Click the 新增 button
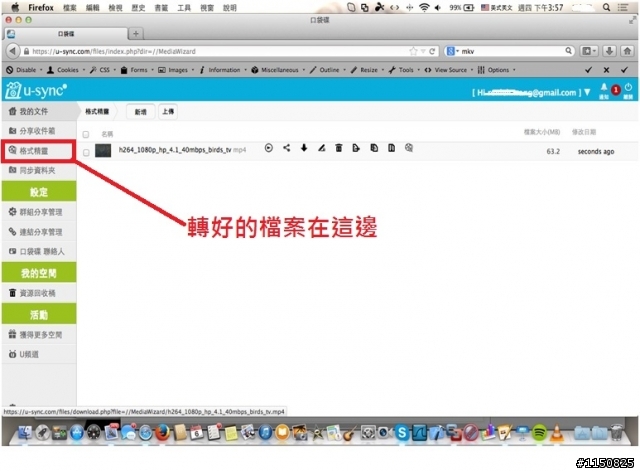640x471 pixels. [140, 112]
